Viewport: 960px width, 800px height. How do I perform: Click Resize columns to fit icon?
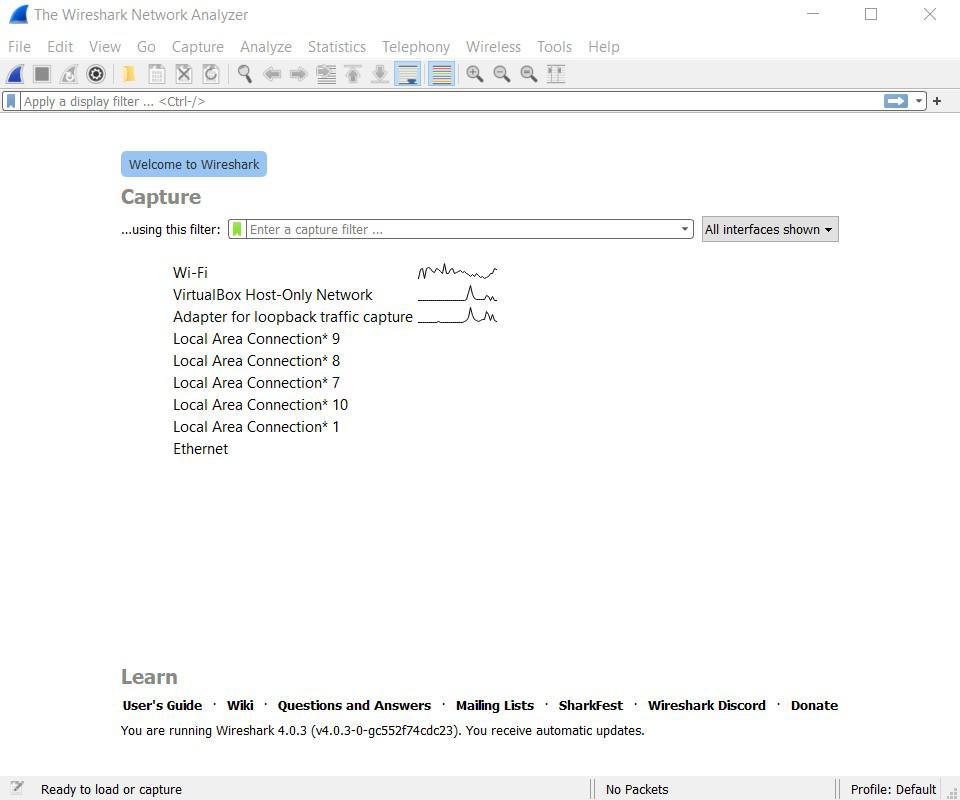pos(555,74)
